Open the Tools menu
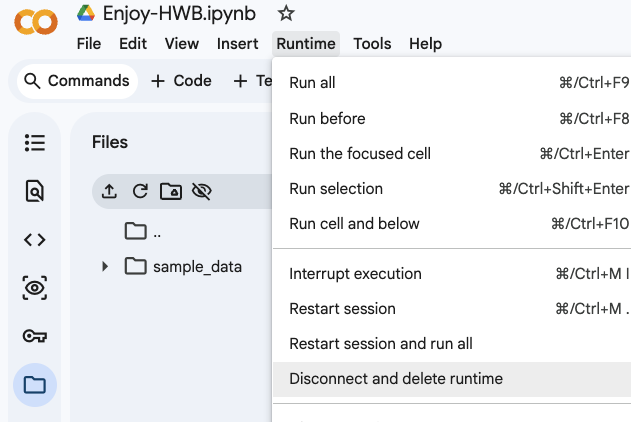631x422 pixels. pos(372,44)
